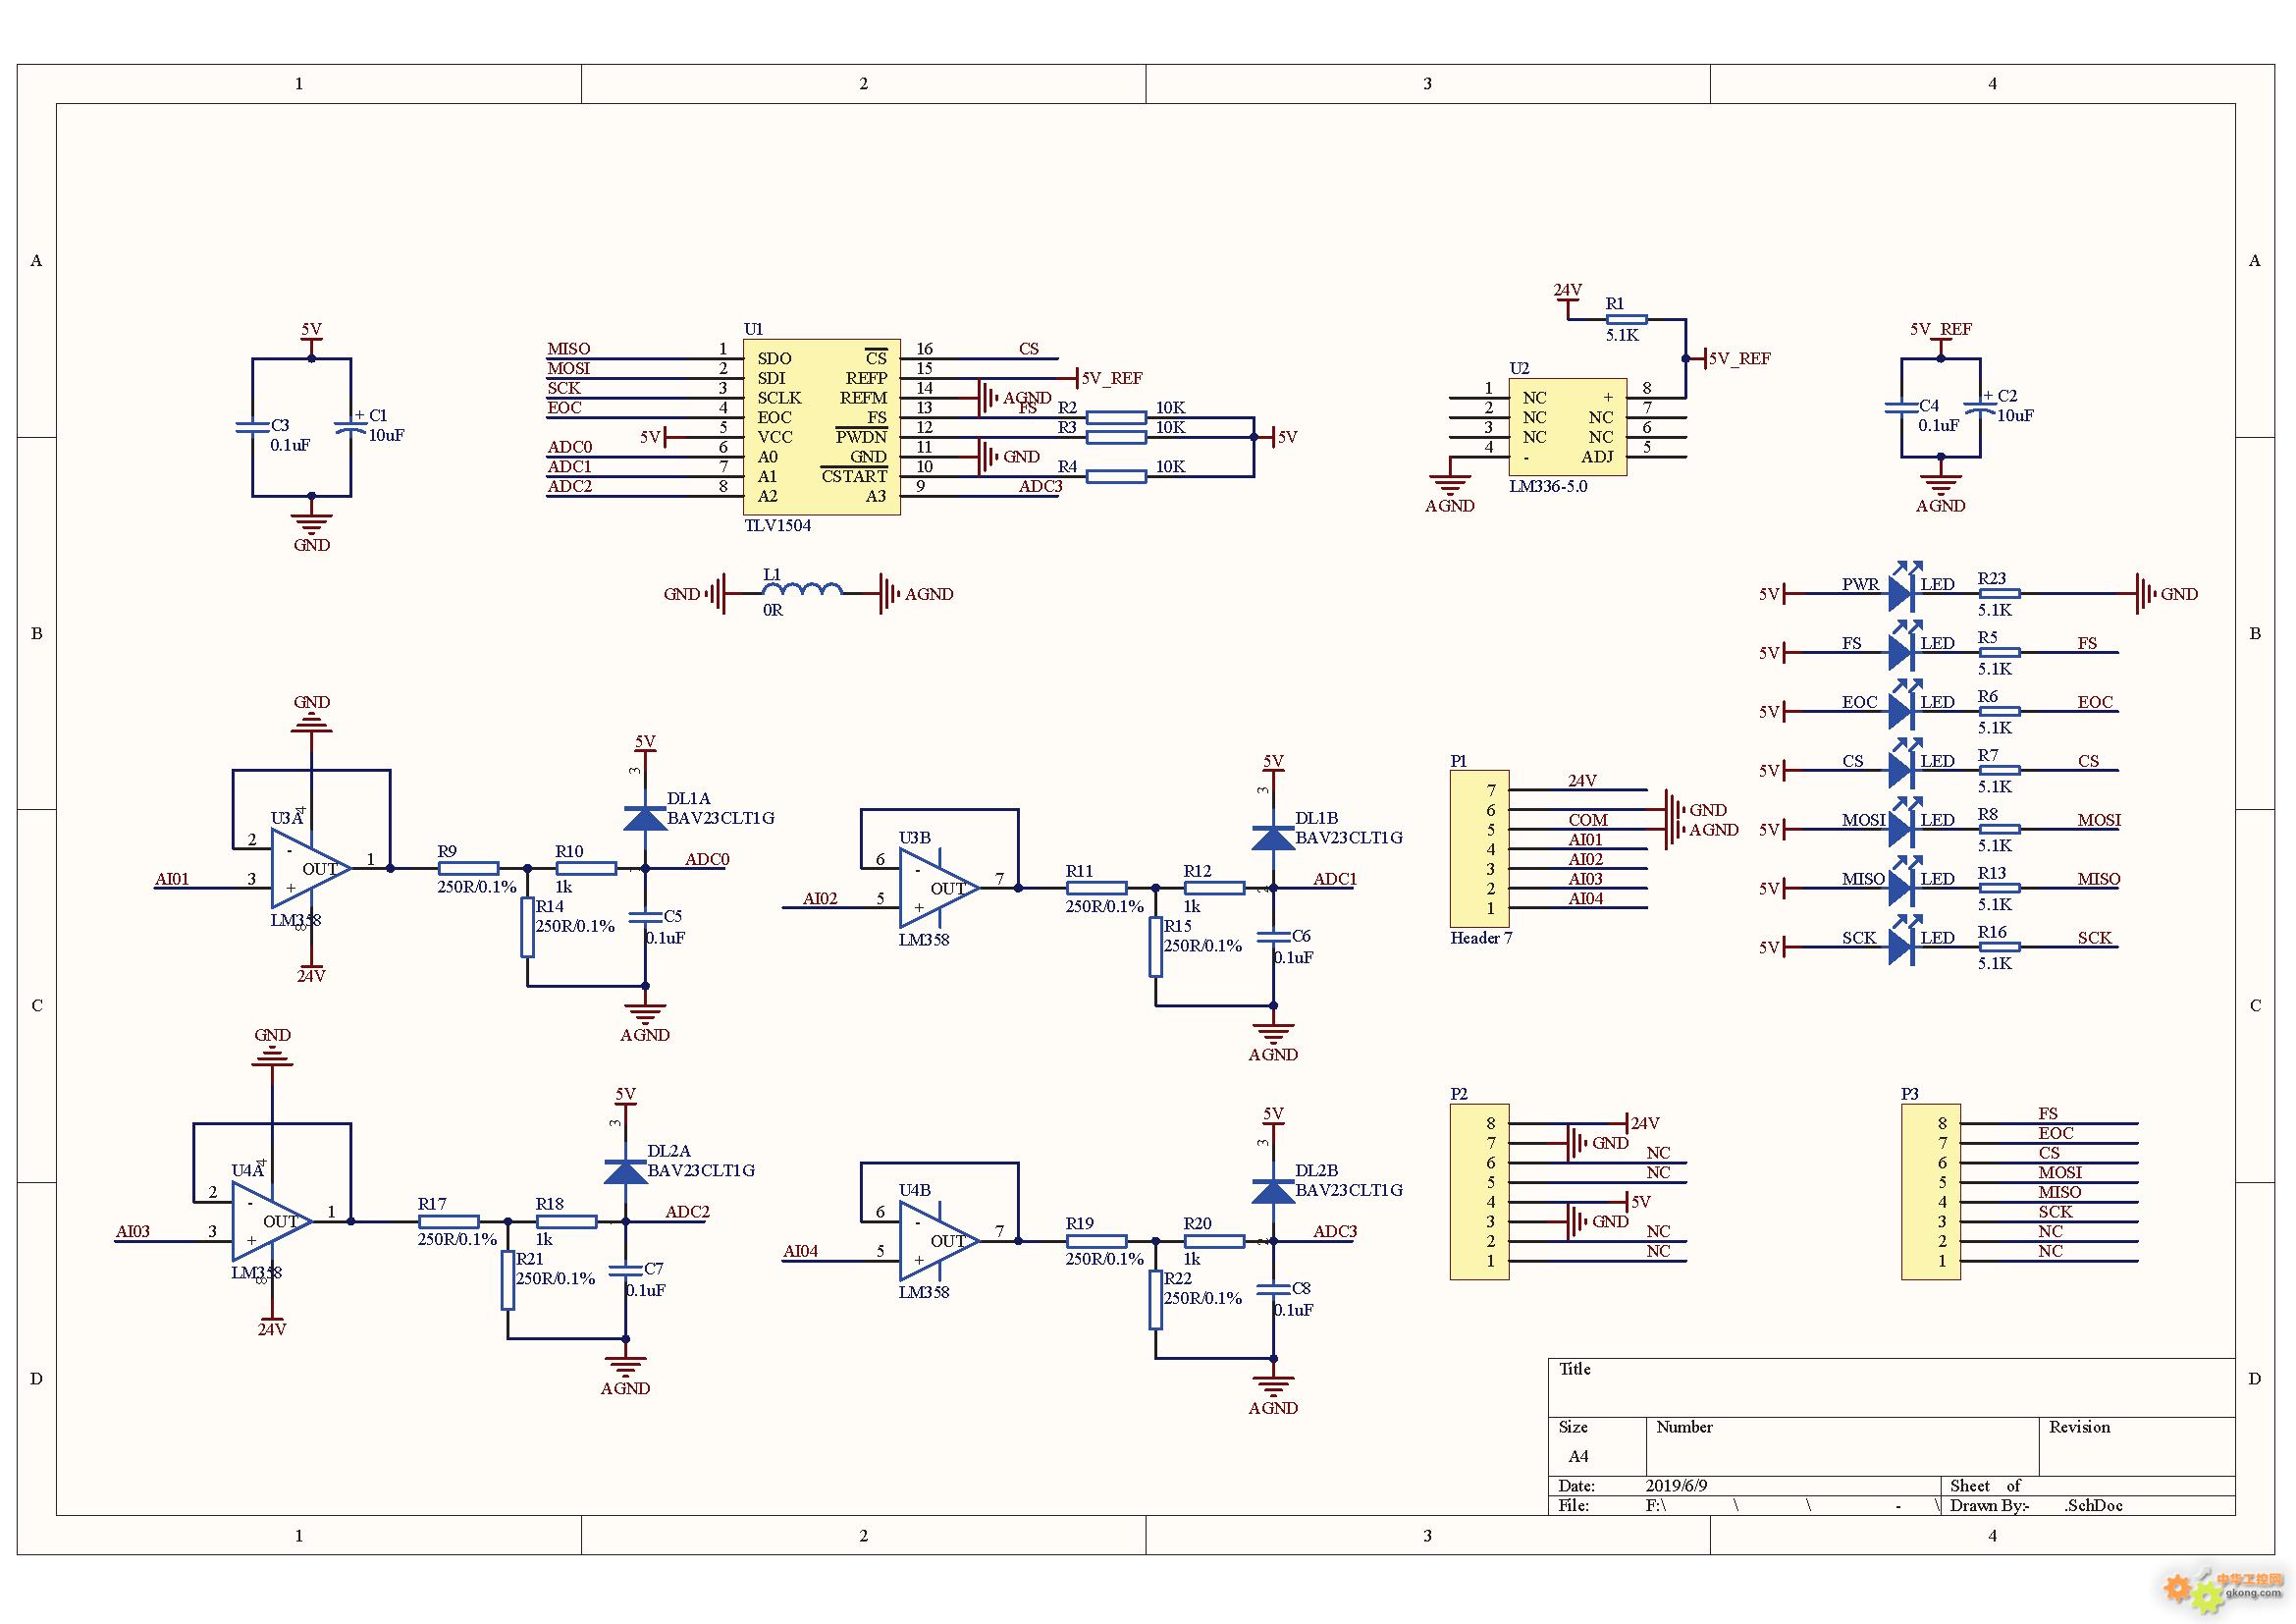The height and width of the screenshot is (1624, 2296).
Task: Select resistor R18 1k symbol
Action: tap(566, 1221)
